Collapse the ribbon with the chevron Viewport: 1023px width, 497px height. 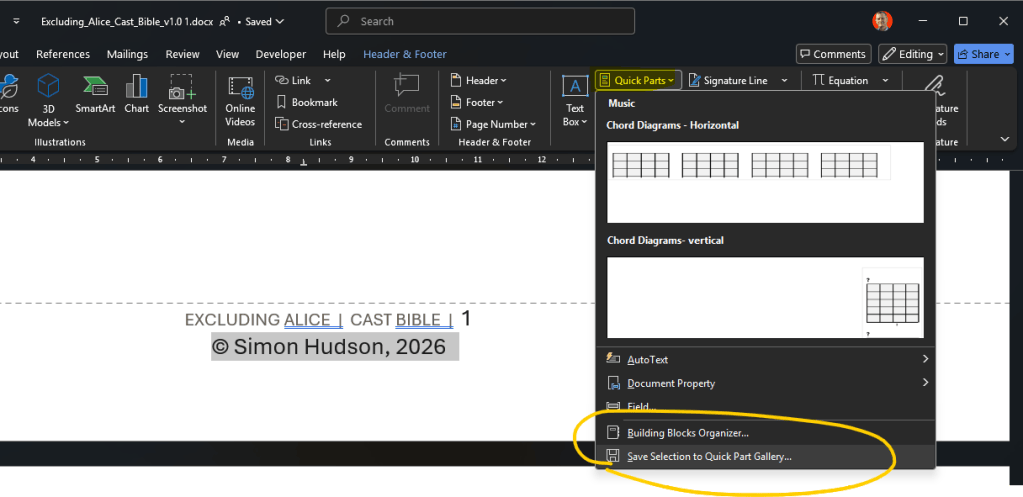click(x=1005, y=139)
